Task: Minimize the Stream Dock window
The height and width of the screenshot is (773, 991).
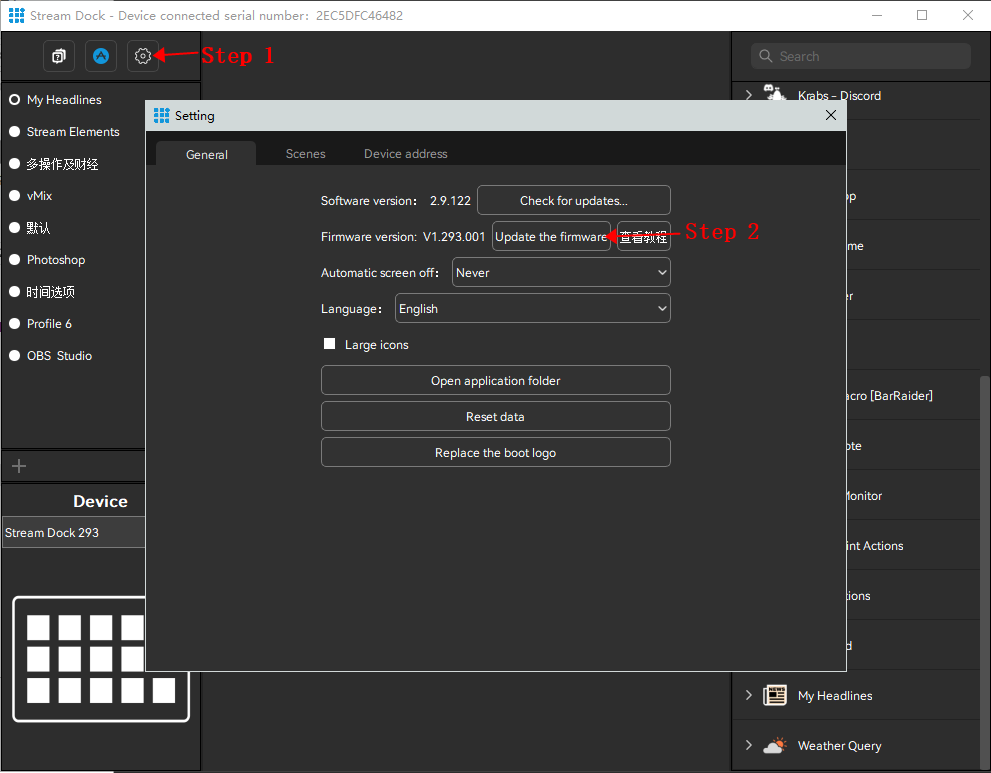Action: point(877,15)
